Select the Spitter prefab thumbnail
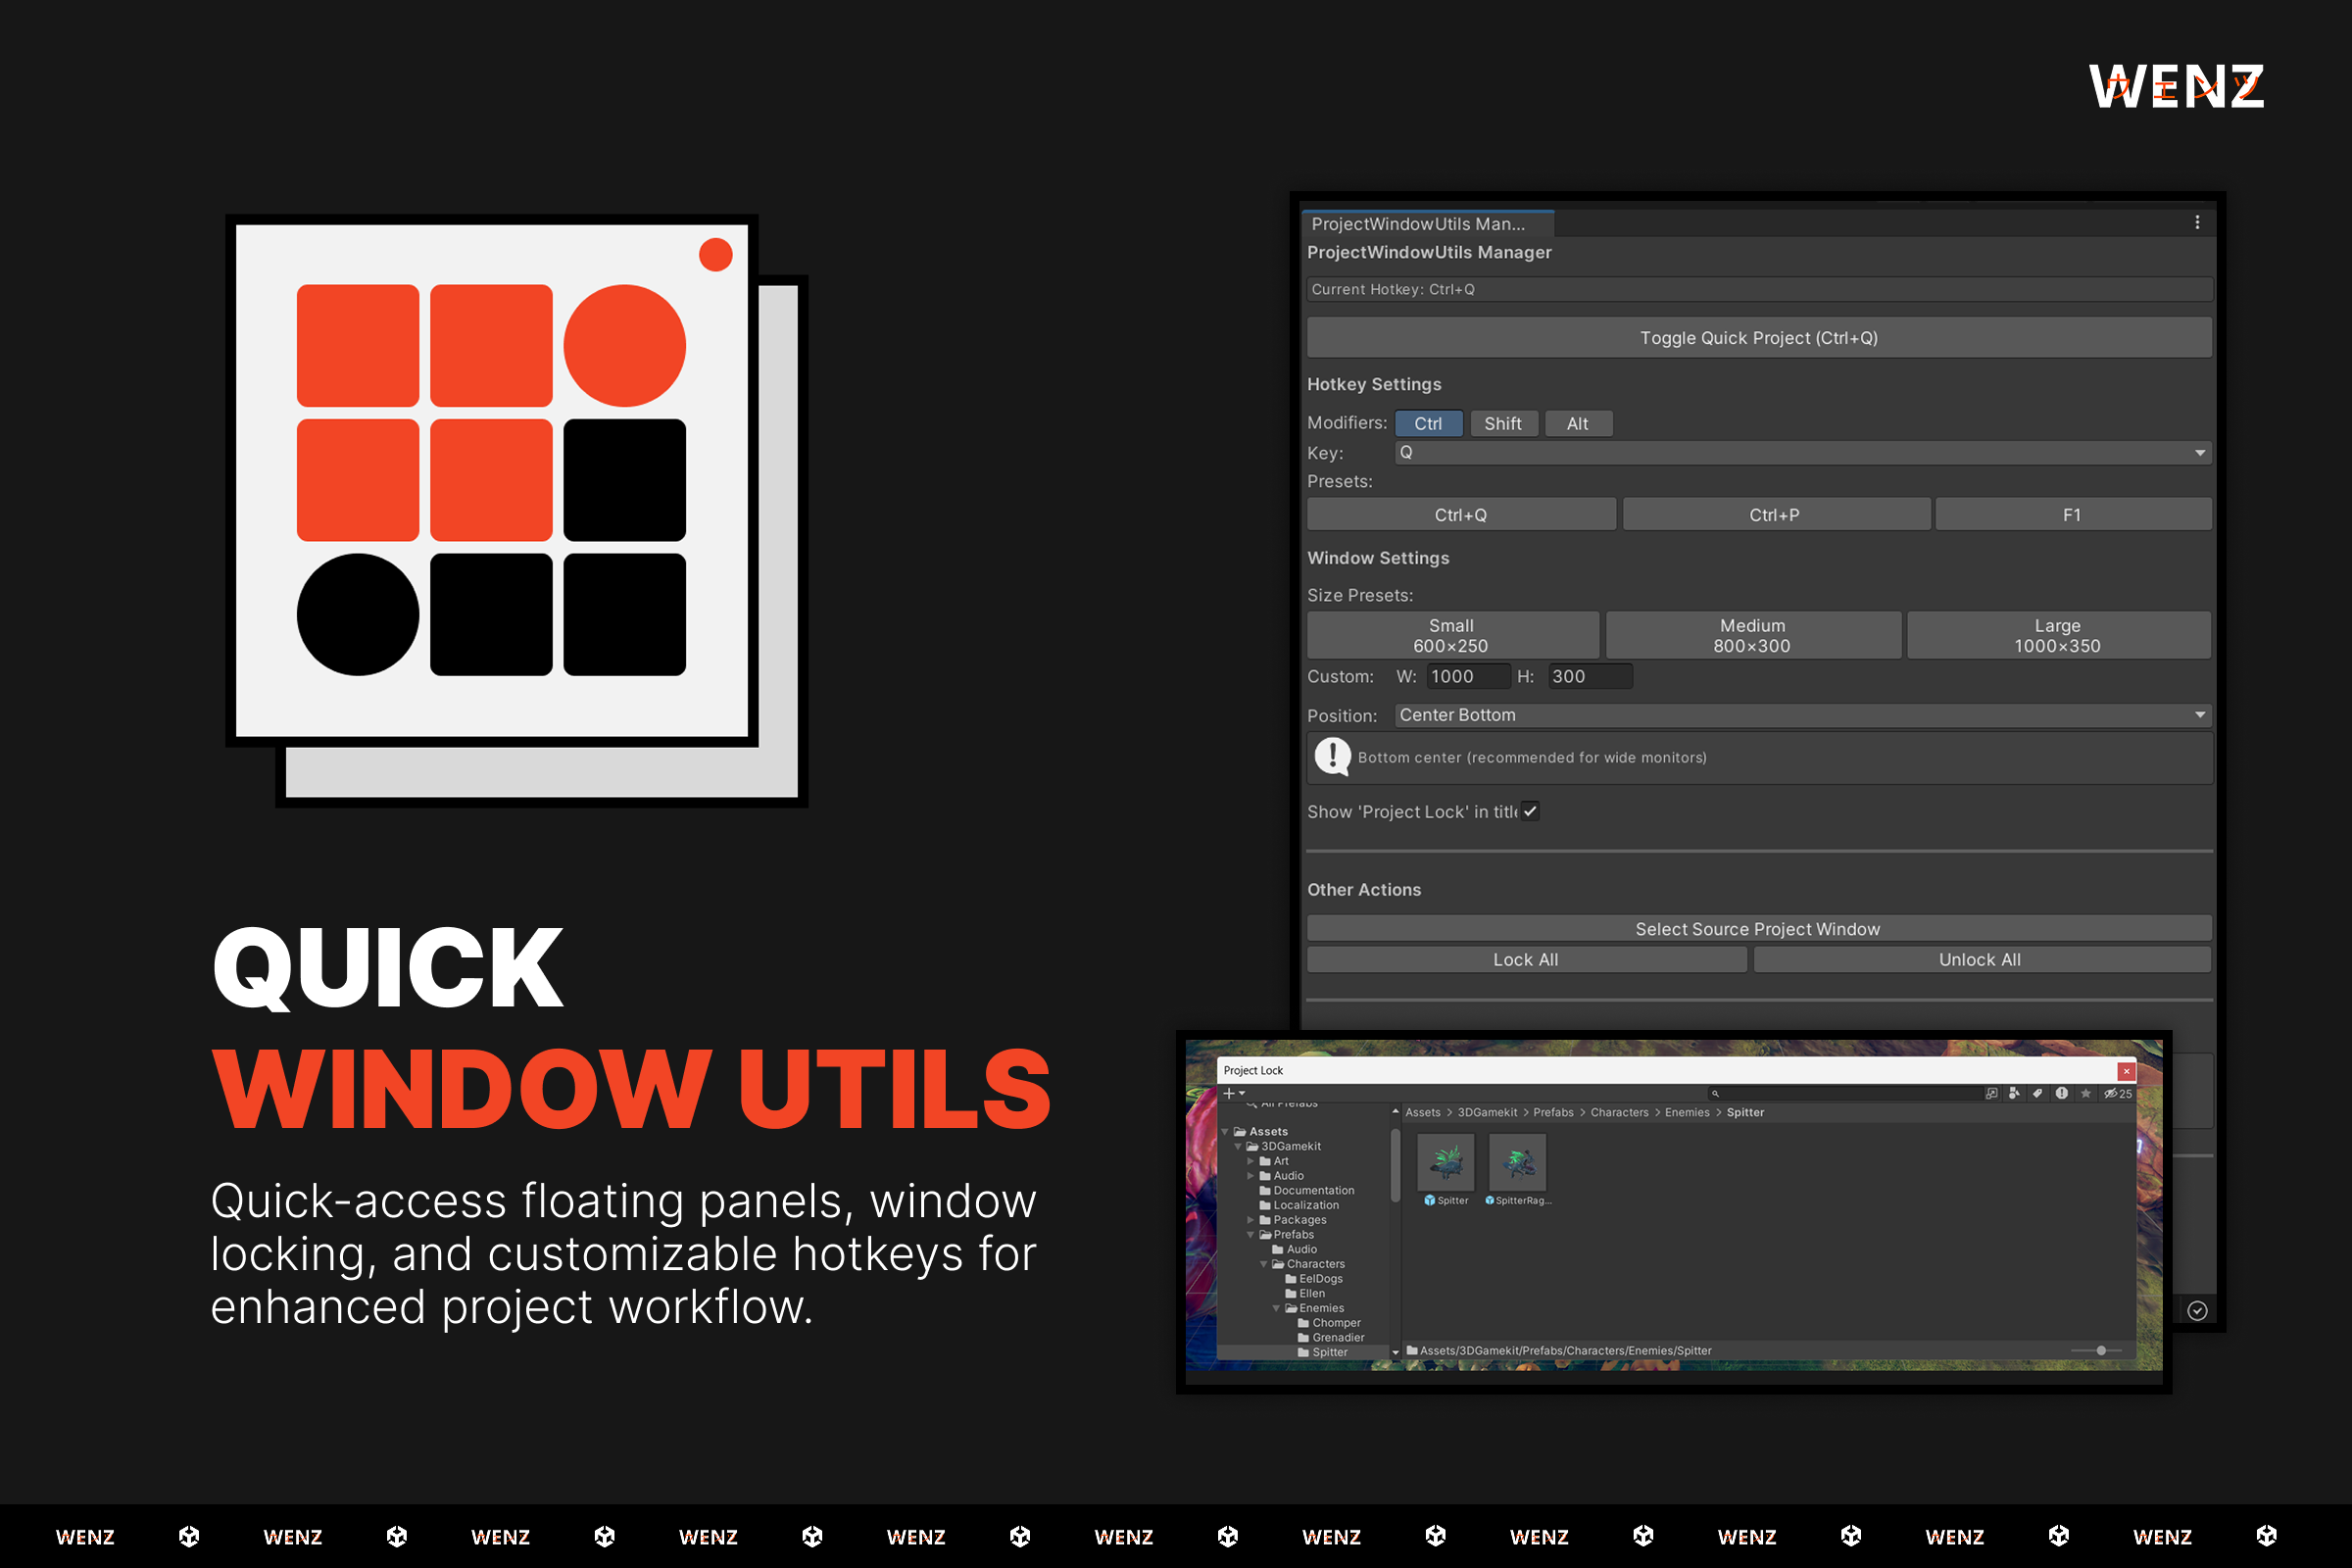This screenshot has height=1568, width=2352. [1446, 1162]
